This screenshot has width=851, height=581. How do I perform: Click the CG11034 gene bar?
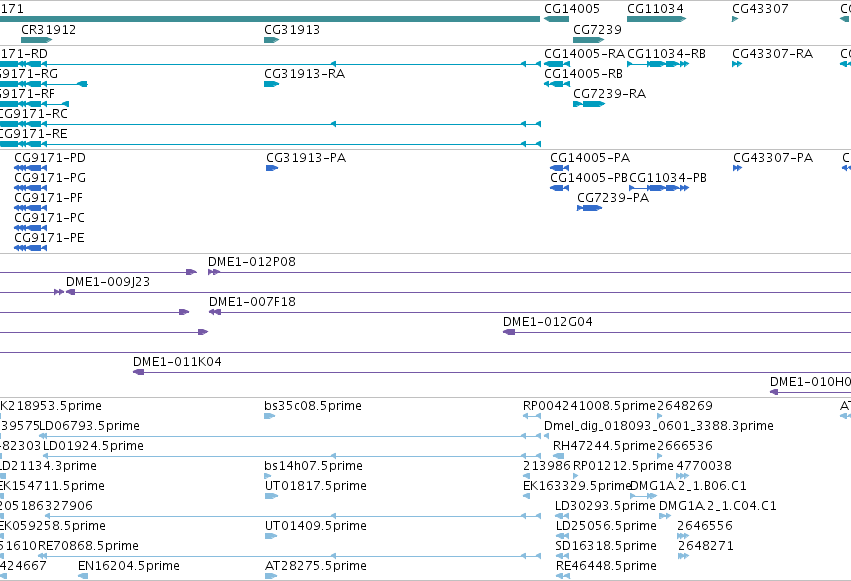[x=657, y=19]
